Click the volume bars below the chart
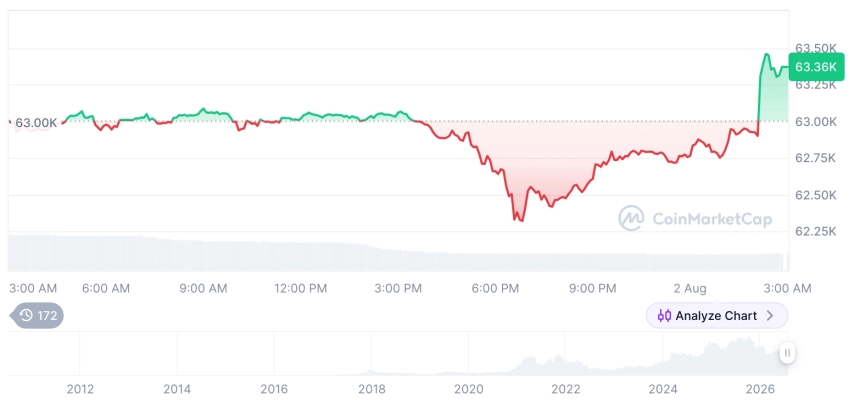Viewport: 860px width, 401px height. pyautogui.click(x=398, y=254)
